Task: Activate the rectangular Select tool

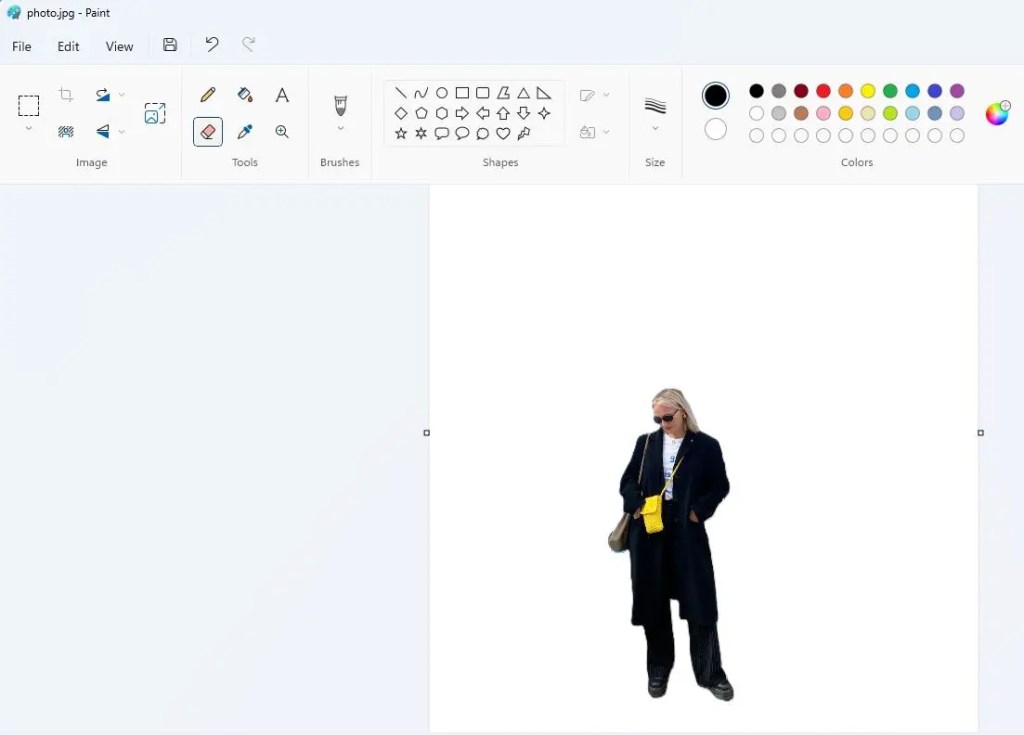Action: [28, 105]
